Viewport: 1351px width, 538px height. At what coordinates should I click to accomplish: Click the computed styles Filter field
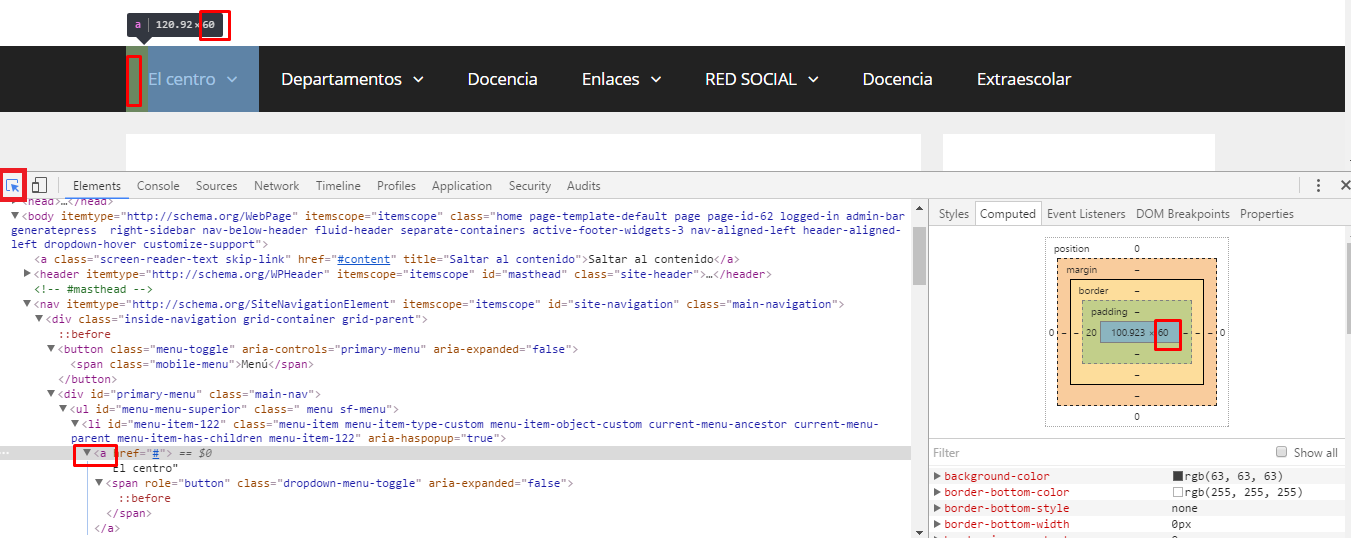coord(1100,453)
